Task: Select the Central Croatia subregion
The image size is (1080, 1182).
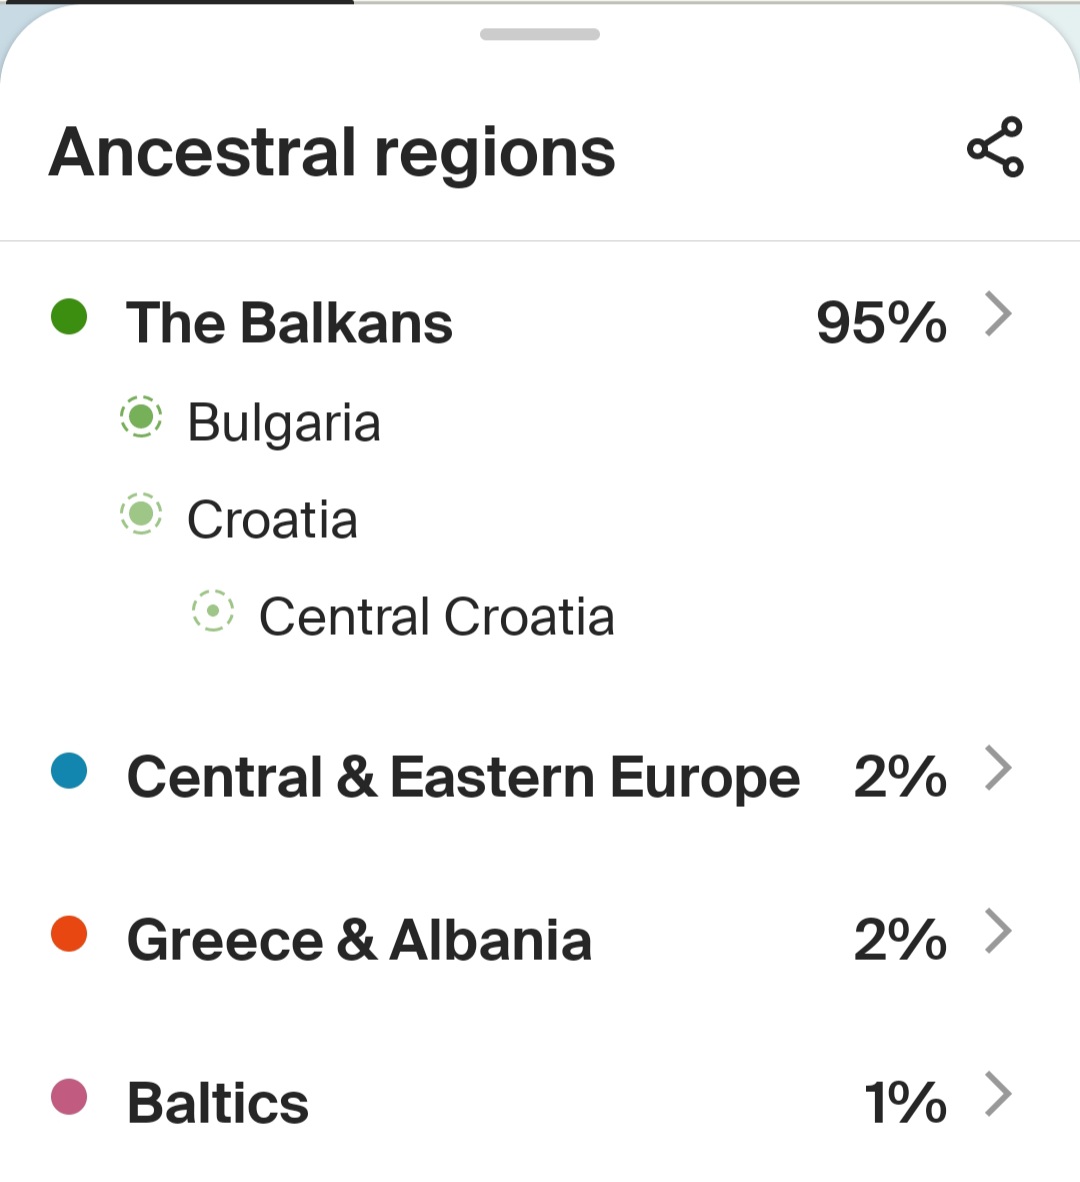Action: click(x=436, y=616)
